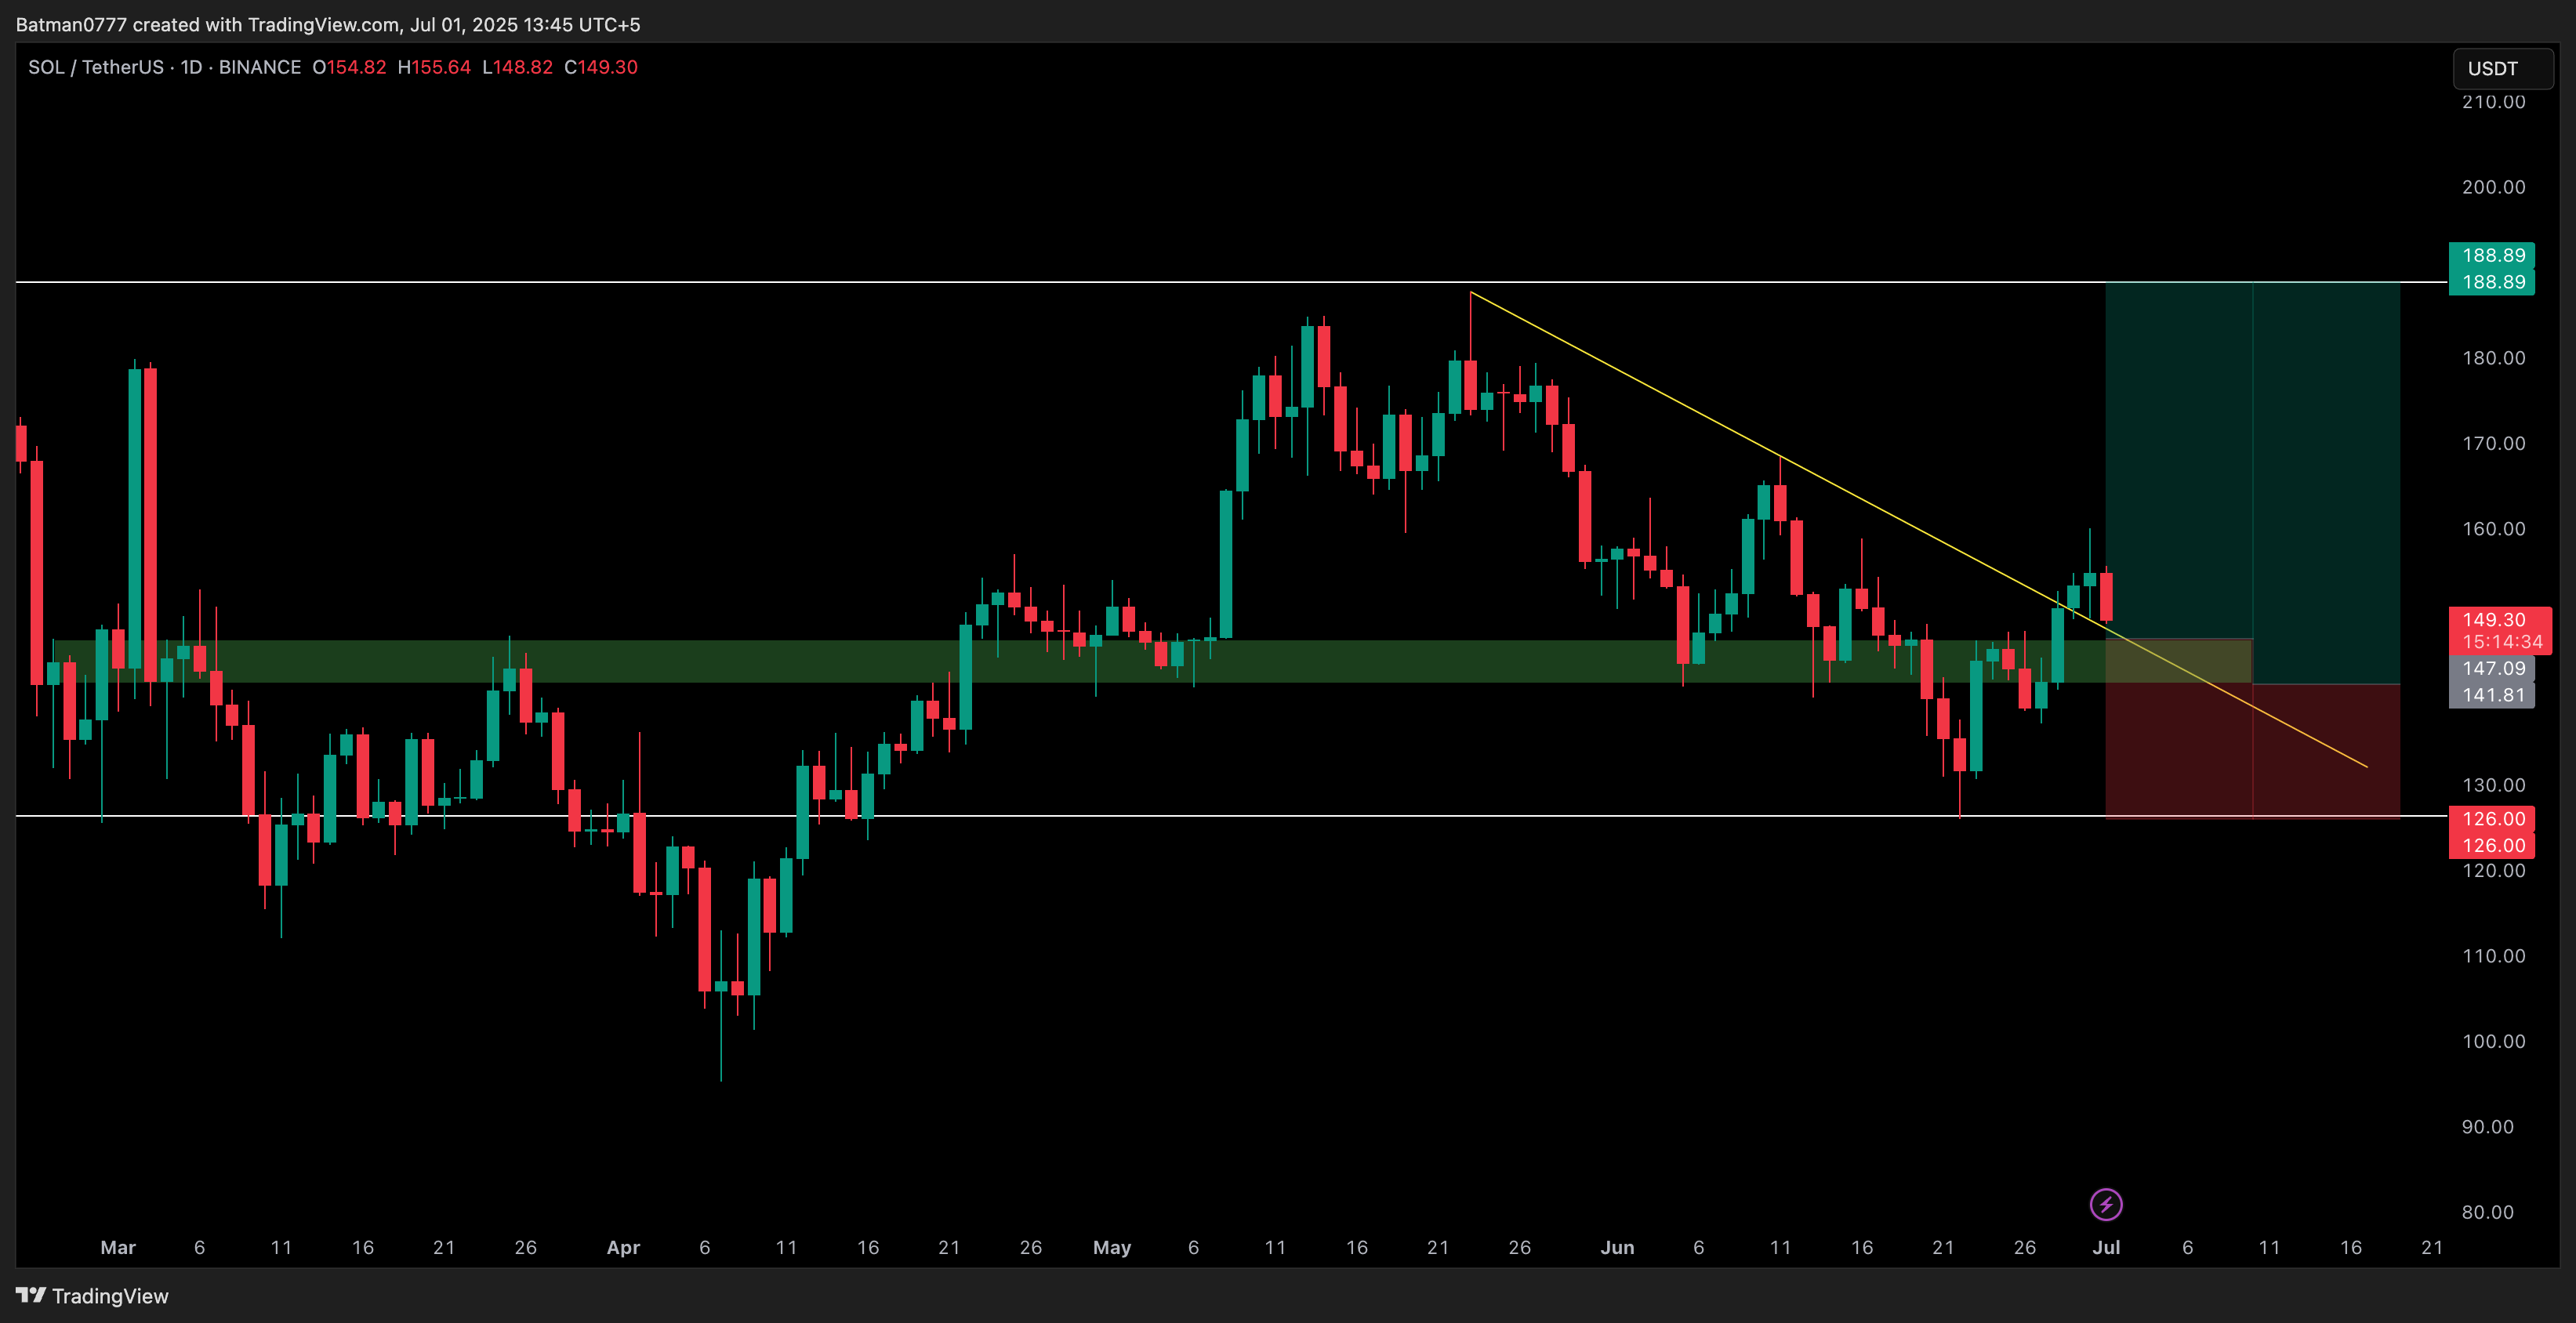This screenshot has width=2576, height=1323.
Task: Click the close value C149.30
Action: (x=601, y=67)
